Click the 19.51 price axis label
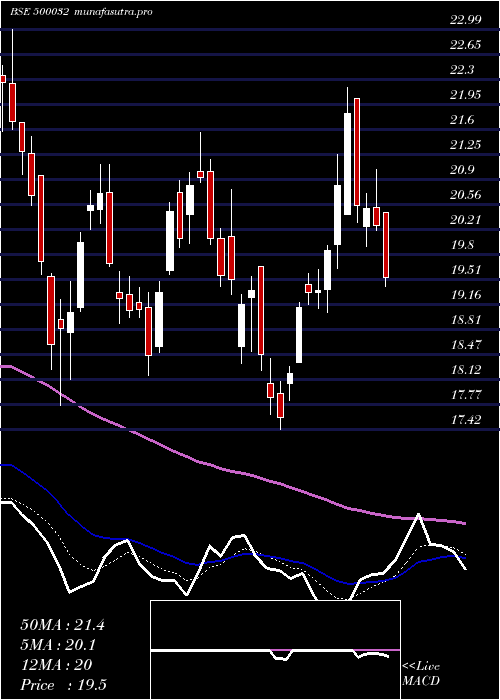The width and height of the screenshot is (500, 700). (x=465, y=270)
